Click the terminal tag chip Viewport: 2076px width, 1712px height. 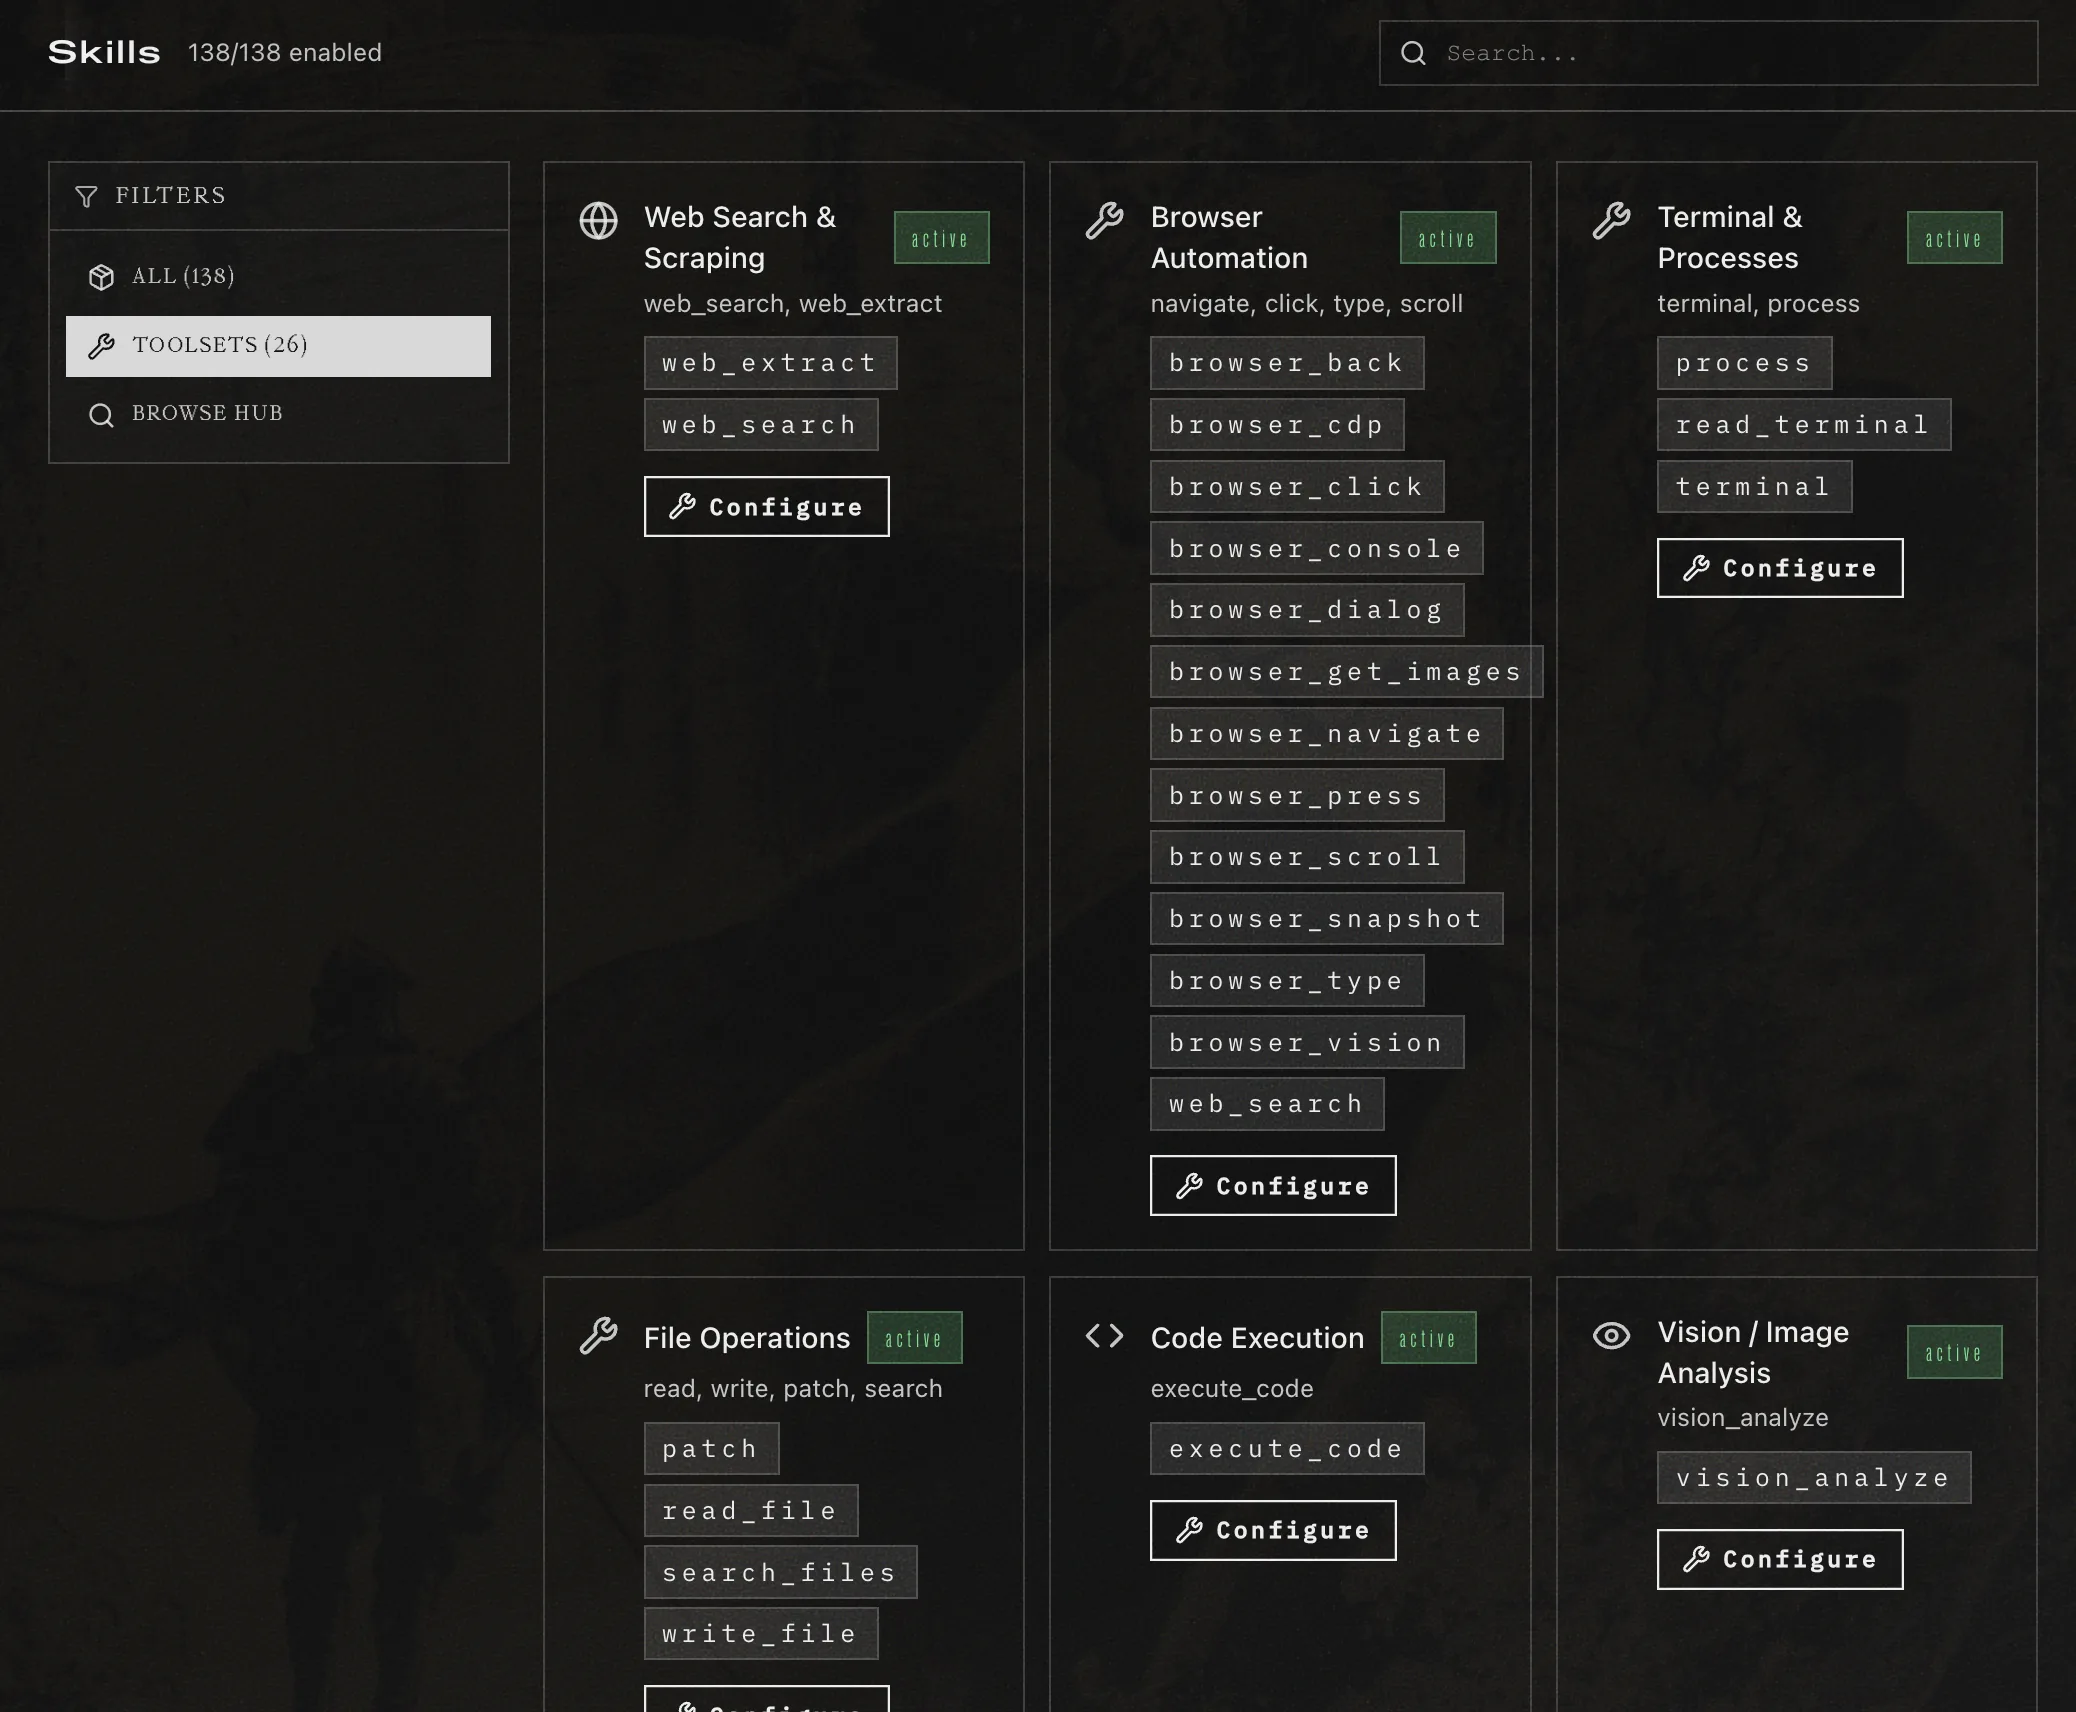tap(1754, 487)
